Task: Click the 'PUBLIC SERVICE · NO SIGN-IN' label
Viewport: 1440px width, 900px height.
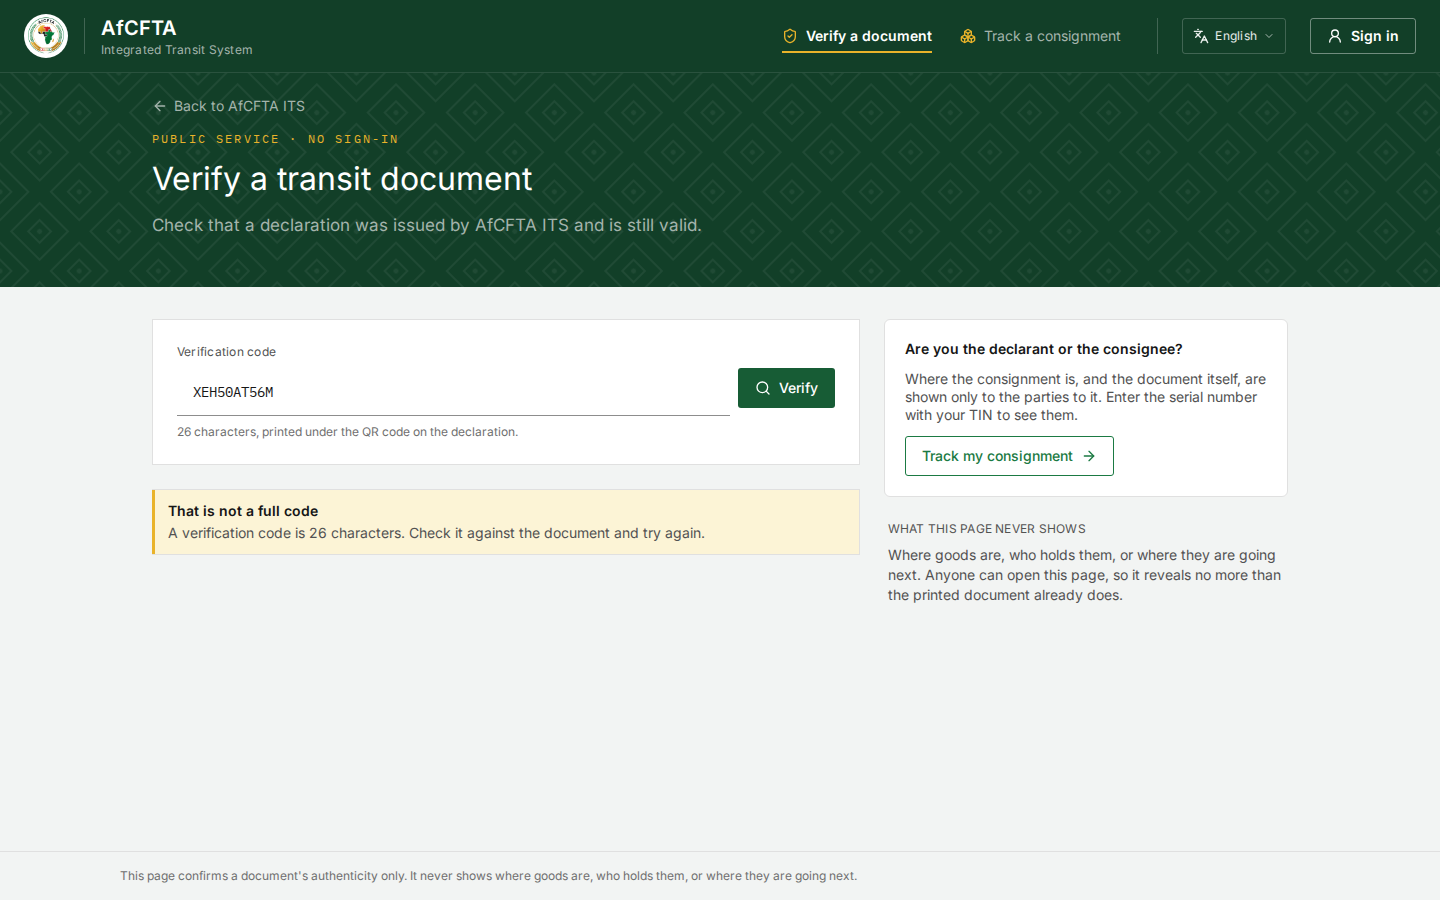Action: pos(275,139)
